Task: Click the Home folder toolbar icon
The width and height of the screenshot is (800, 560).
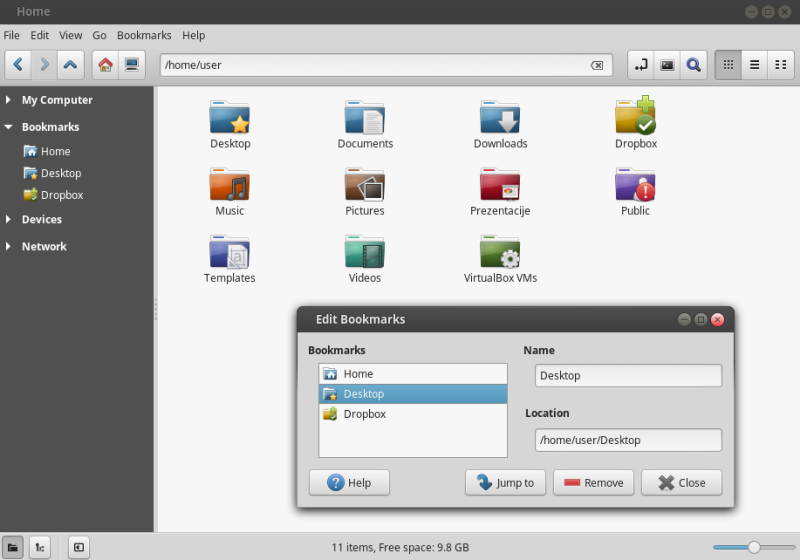Action: coord(105,65)
